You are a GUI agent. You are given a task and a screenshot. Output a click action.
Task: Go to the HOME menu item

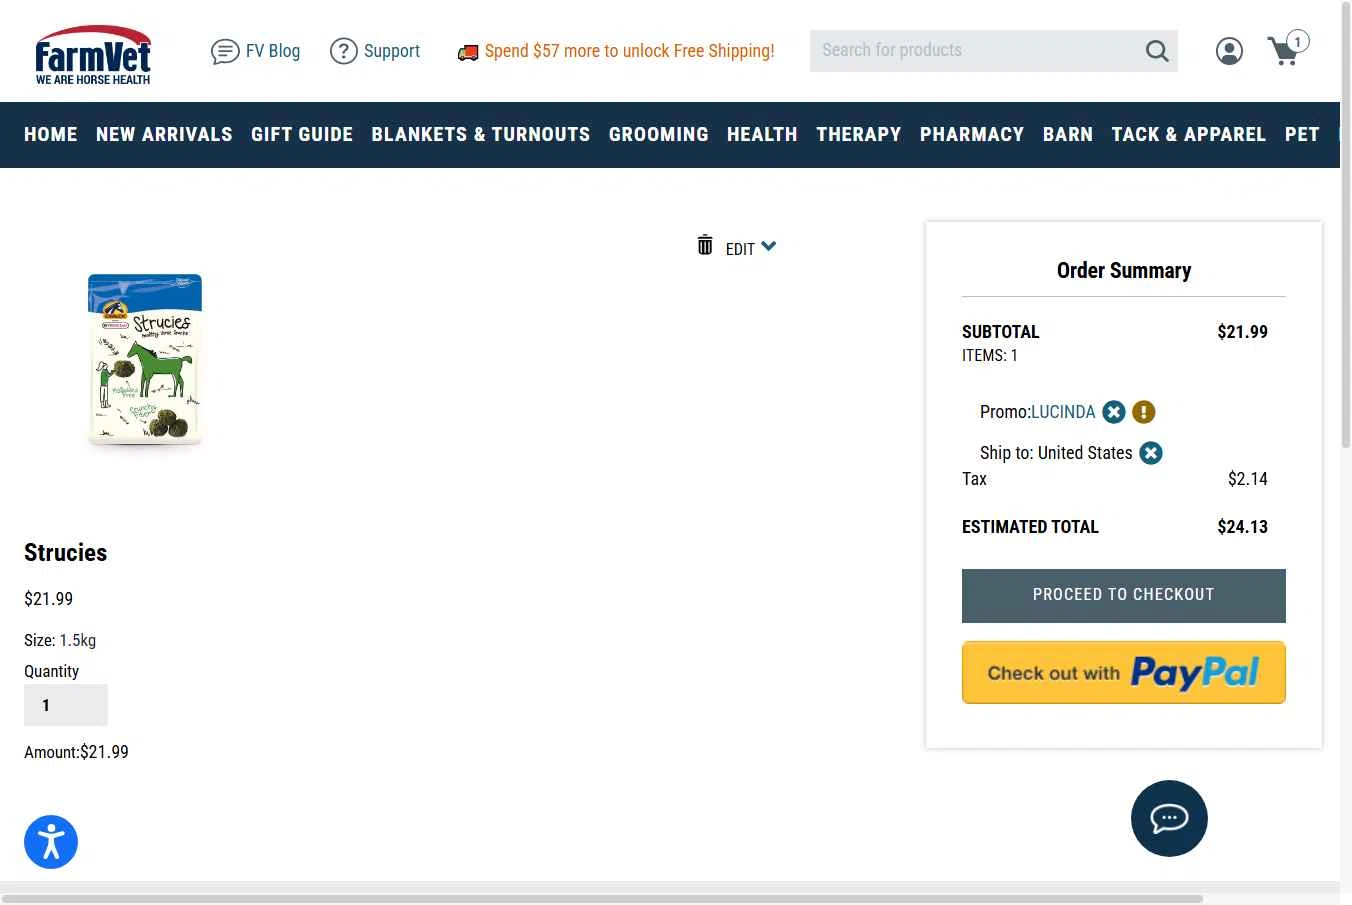click(51, 134)
